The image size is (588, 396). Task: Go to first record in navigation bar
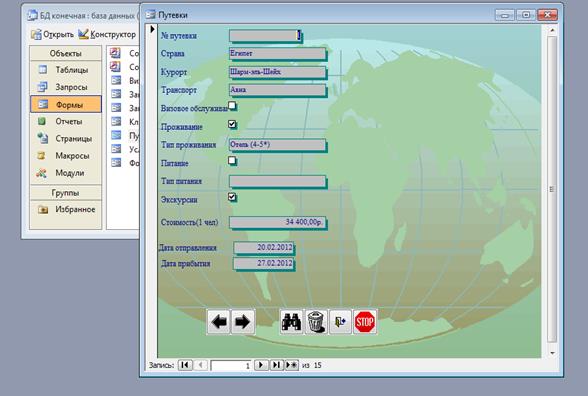[185, 365]
